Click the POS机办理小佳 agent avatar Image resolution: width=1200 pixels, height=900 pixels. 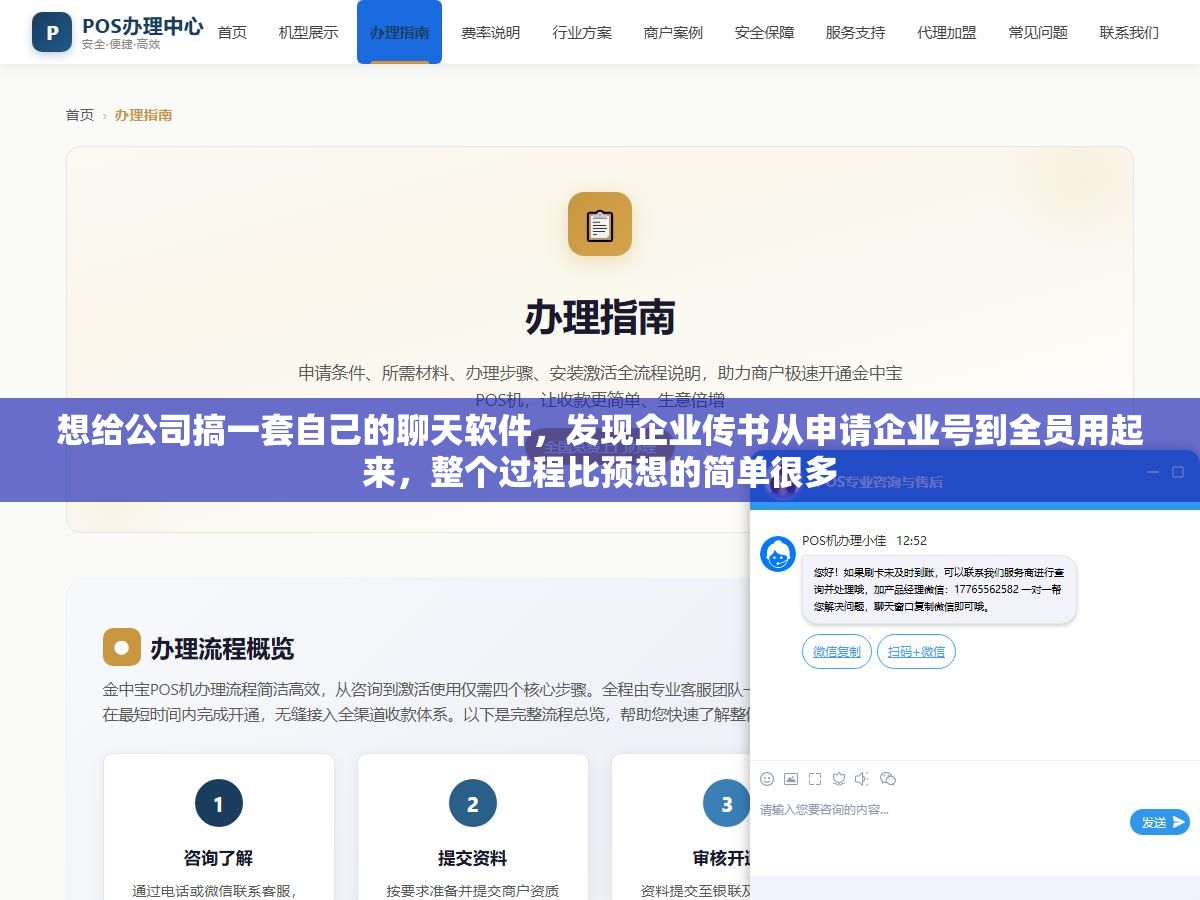pos(778,554)
